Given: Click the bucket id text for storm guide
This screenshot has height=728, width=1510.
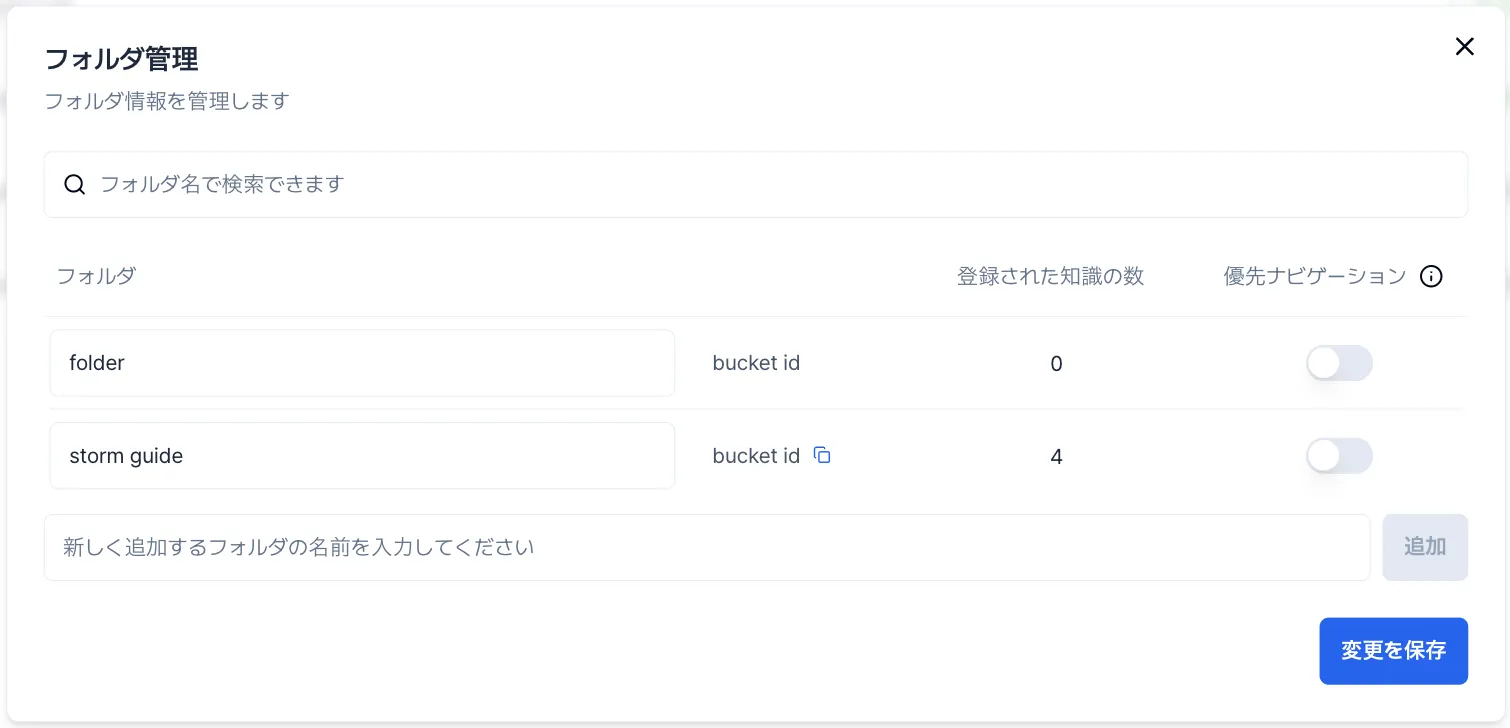Looking at the screenshot, I should click(x=756, y=456).
